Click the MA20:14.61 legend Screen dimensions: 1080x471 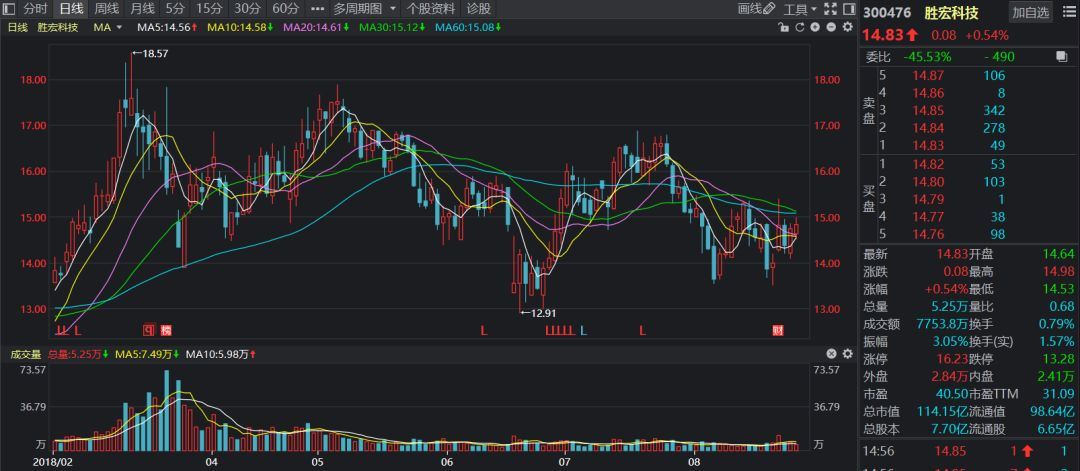pyautogui.click(x=316, y=28)
